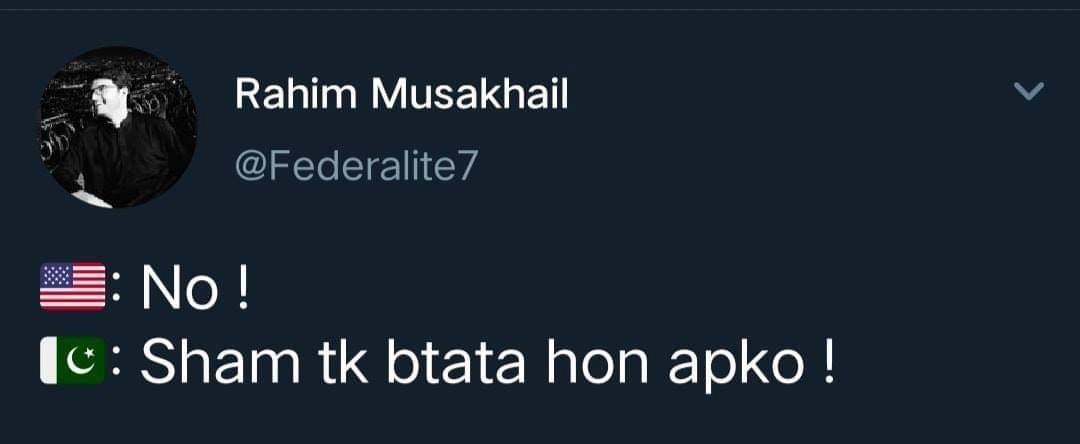1080x444 pixels.
Task: Click the Pakistan flag emoji
Action: [x=72, y=361]
